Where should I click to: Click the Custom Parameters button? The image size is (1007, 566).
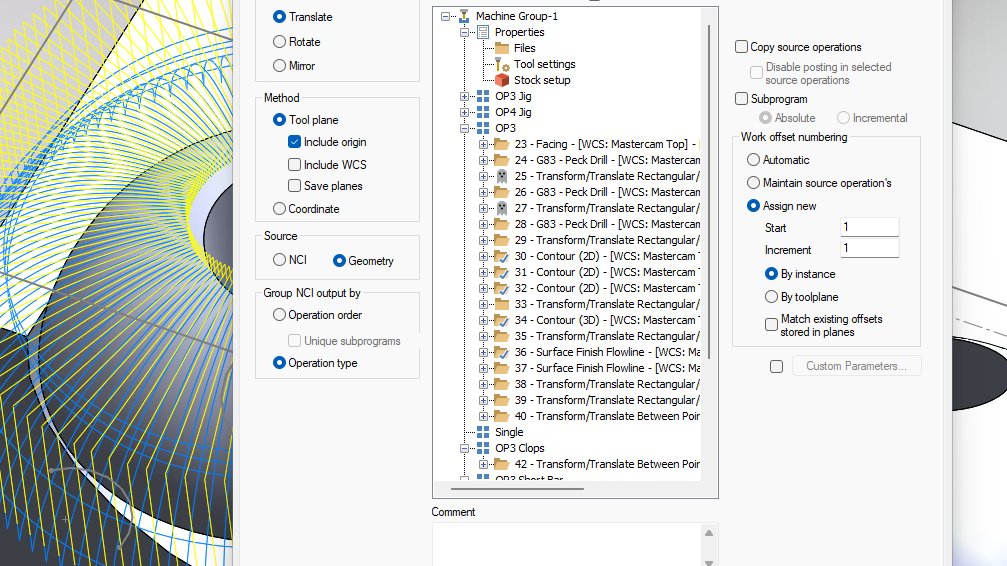pyautogui.click(x=857, y=366)
